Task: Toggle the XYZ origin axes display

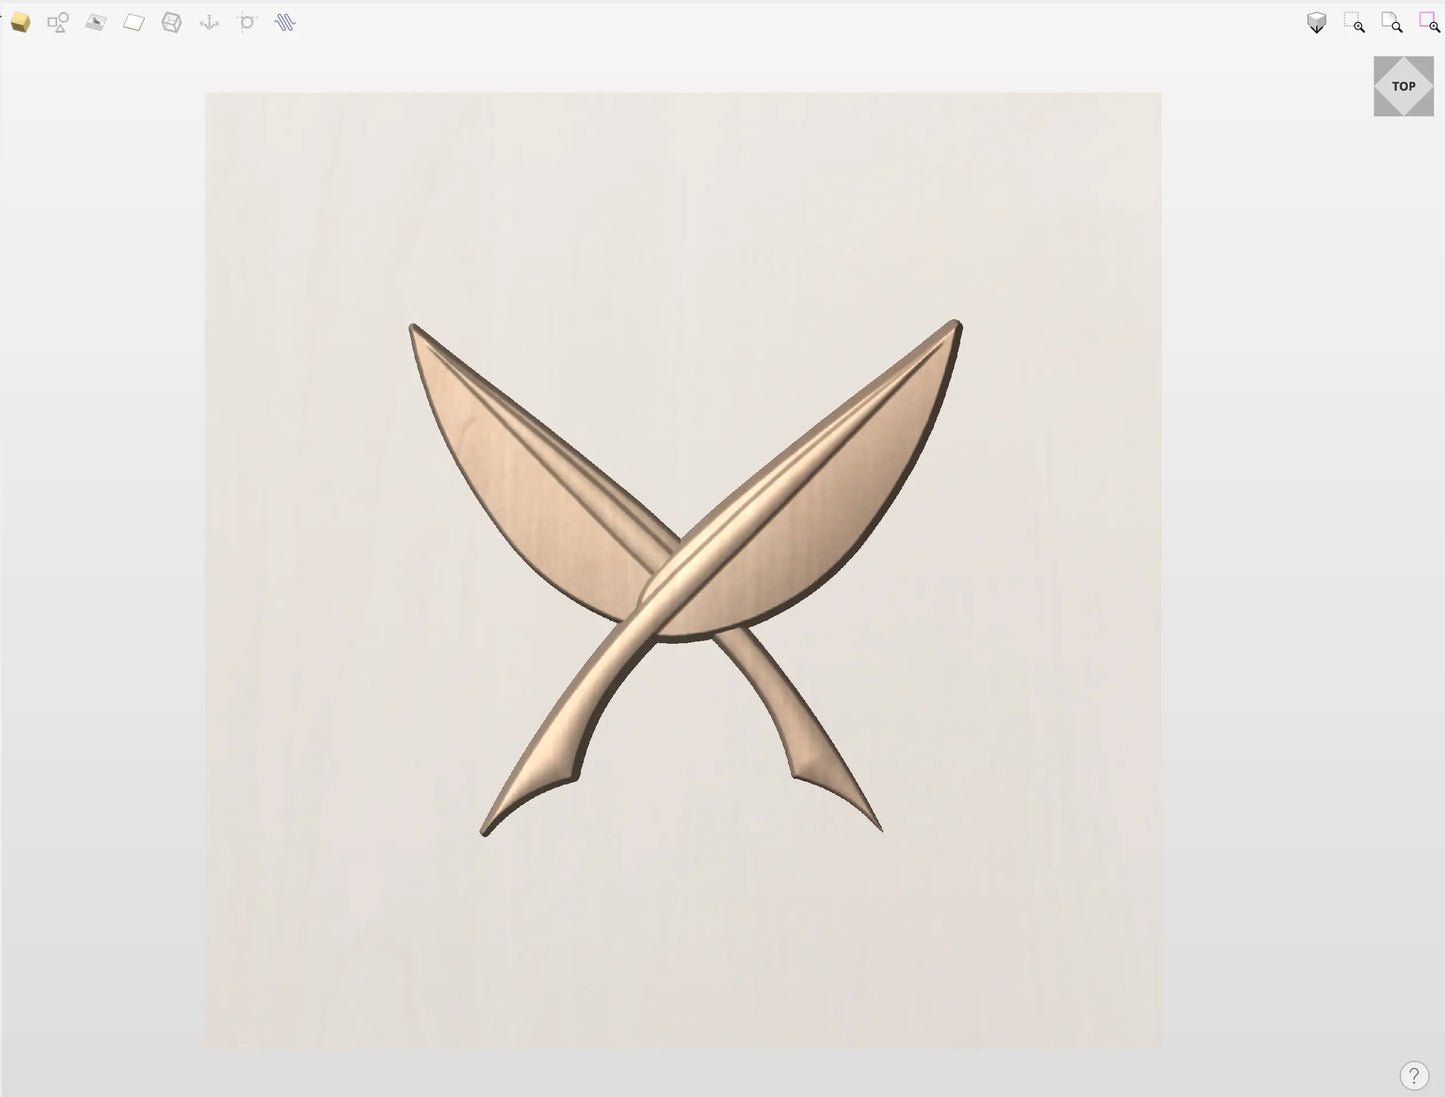Action: tap(209, 22)
